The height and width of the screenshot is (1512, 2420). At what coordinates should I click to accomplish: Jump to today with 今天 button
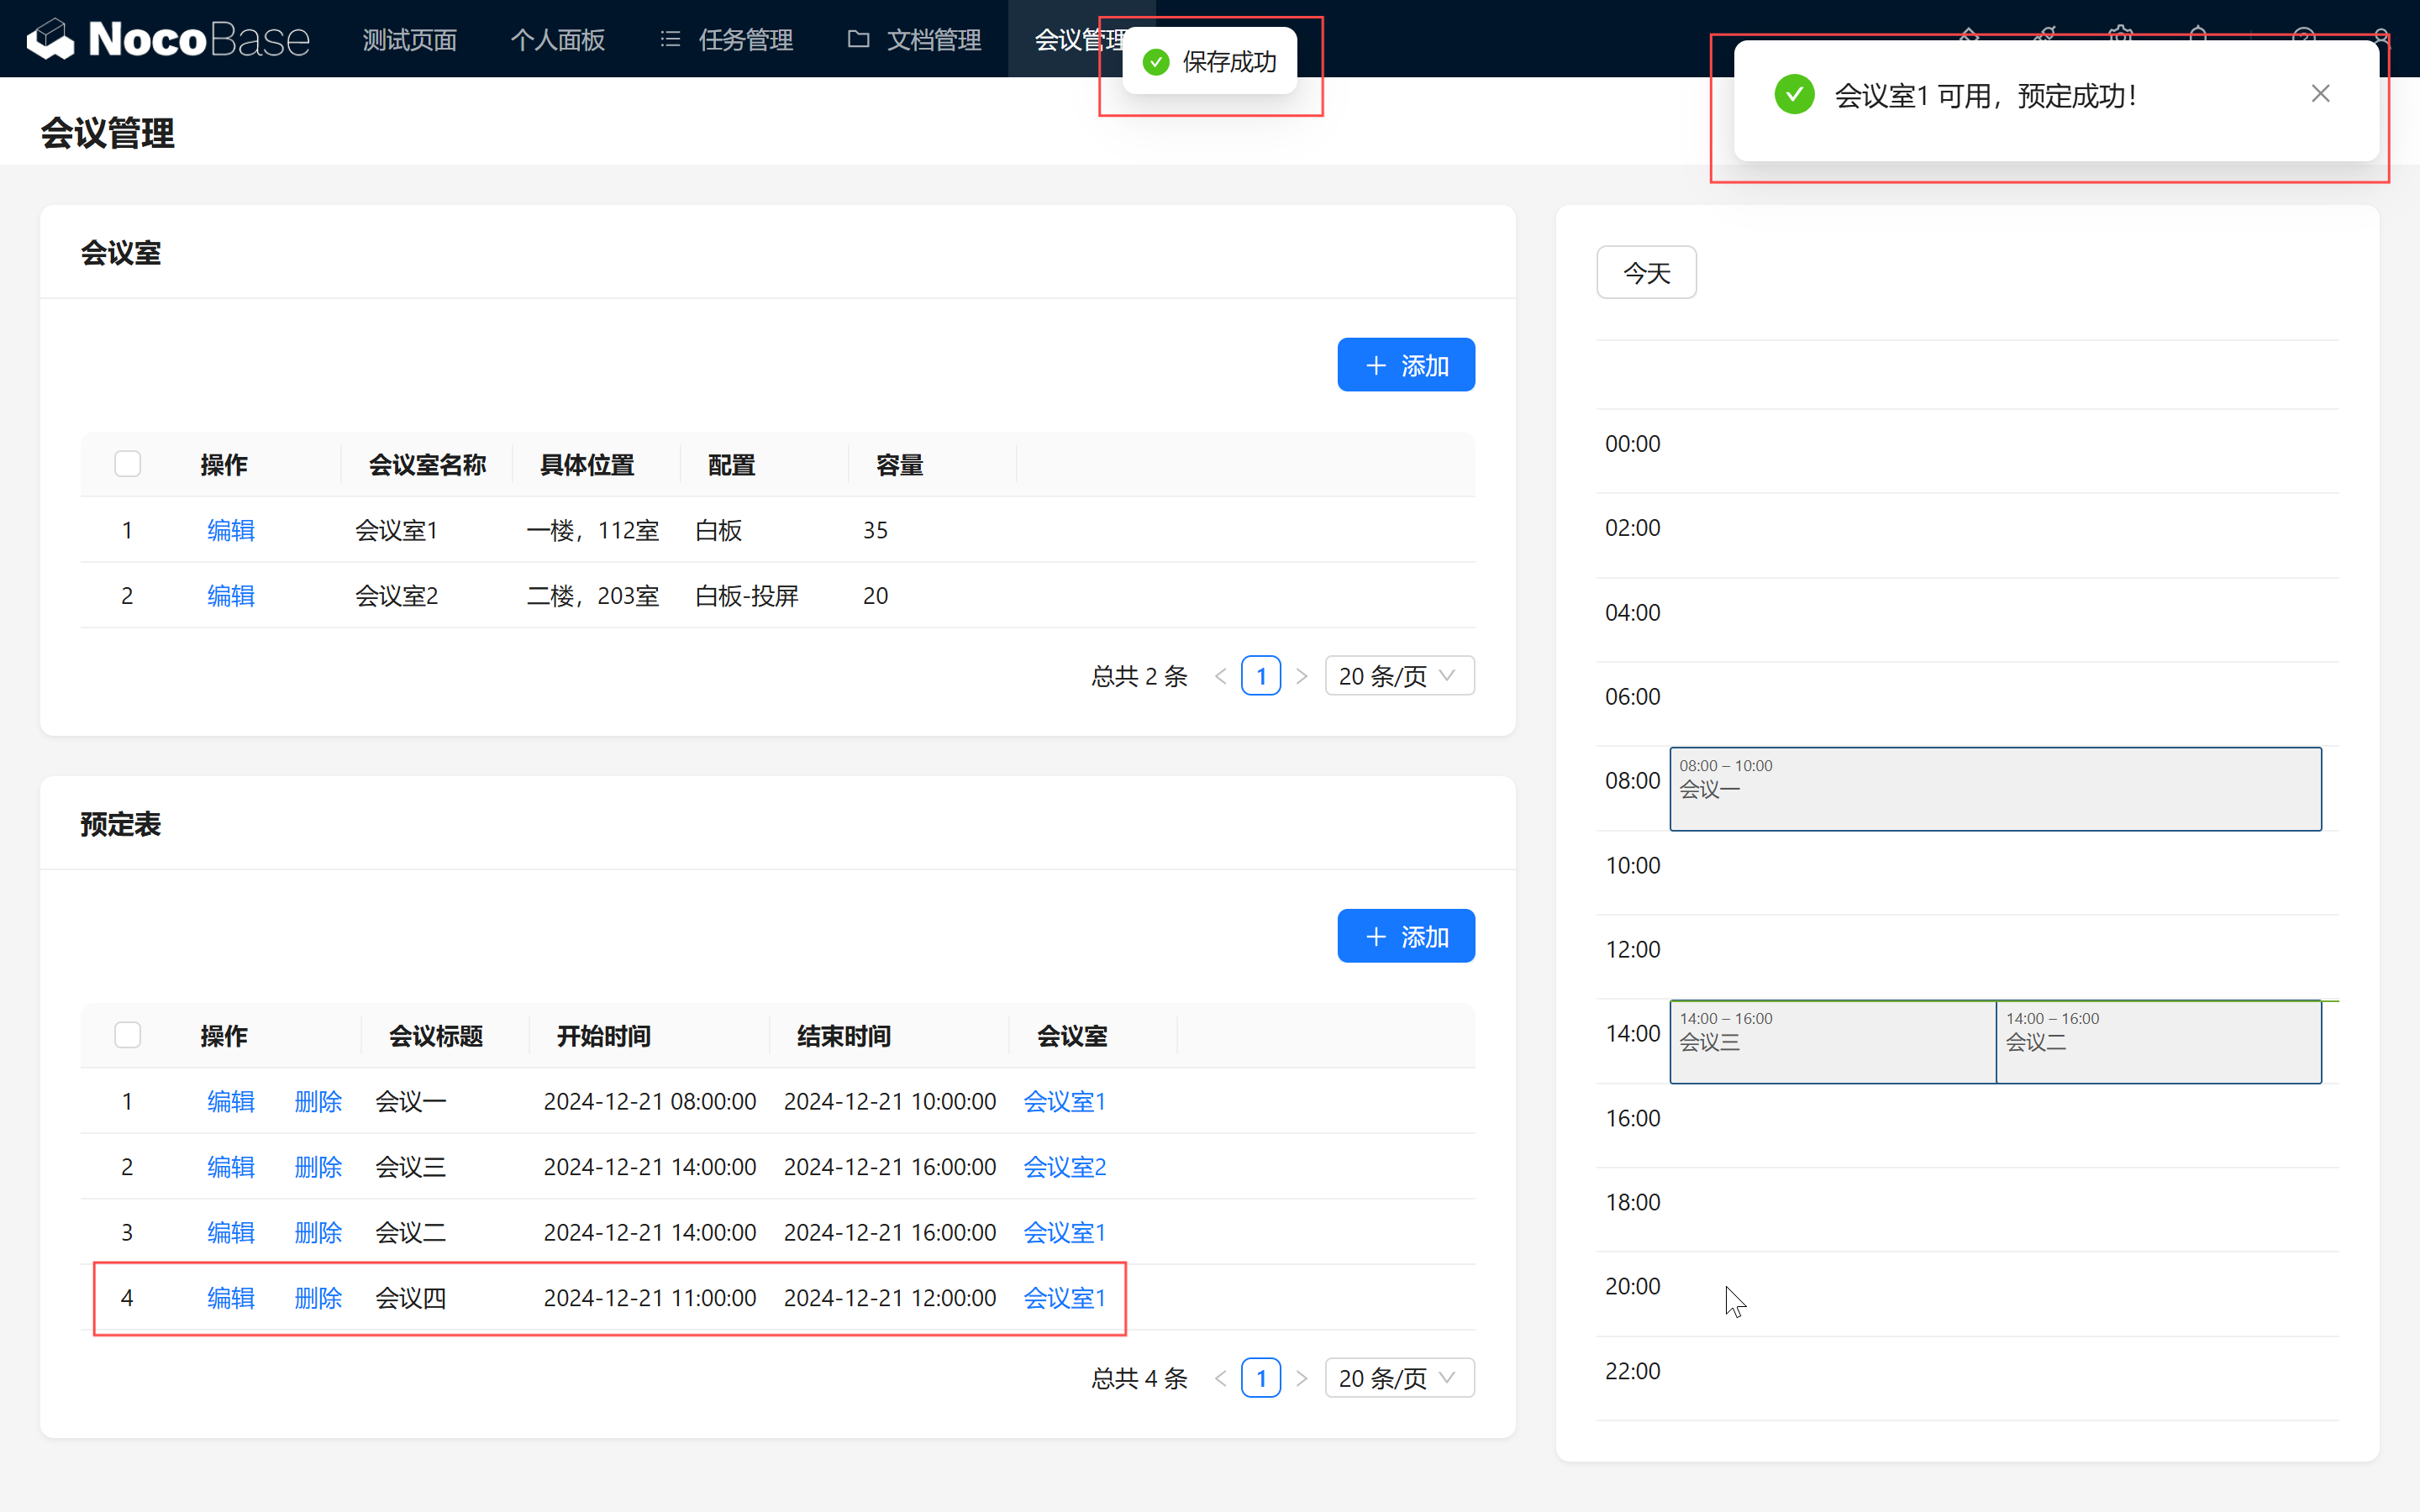point(1645,273)
